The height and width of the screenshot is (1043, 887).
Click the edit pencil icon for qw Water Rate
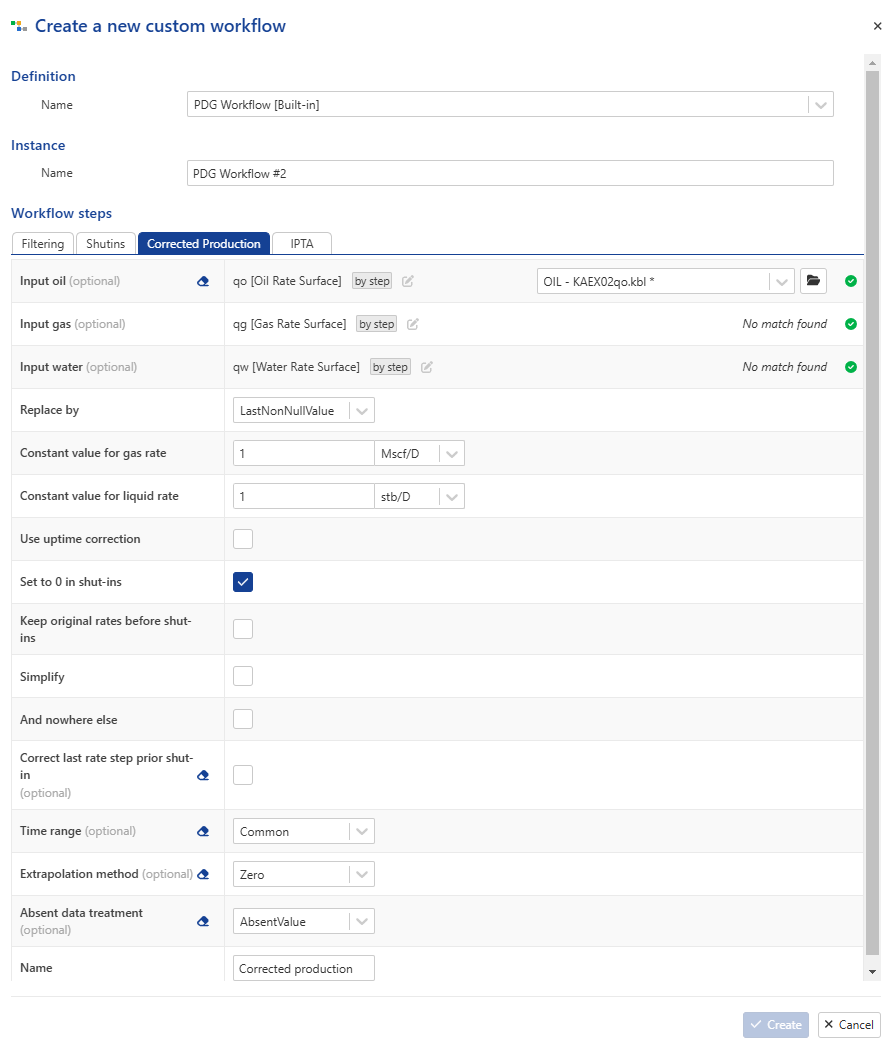[x=427, y=367]
